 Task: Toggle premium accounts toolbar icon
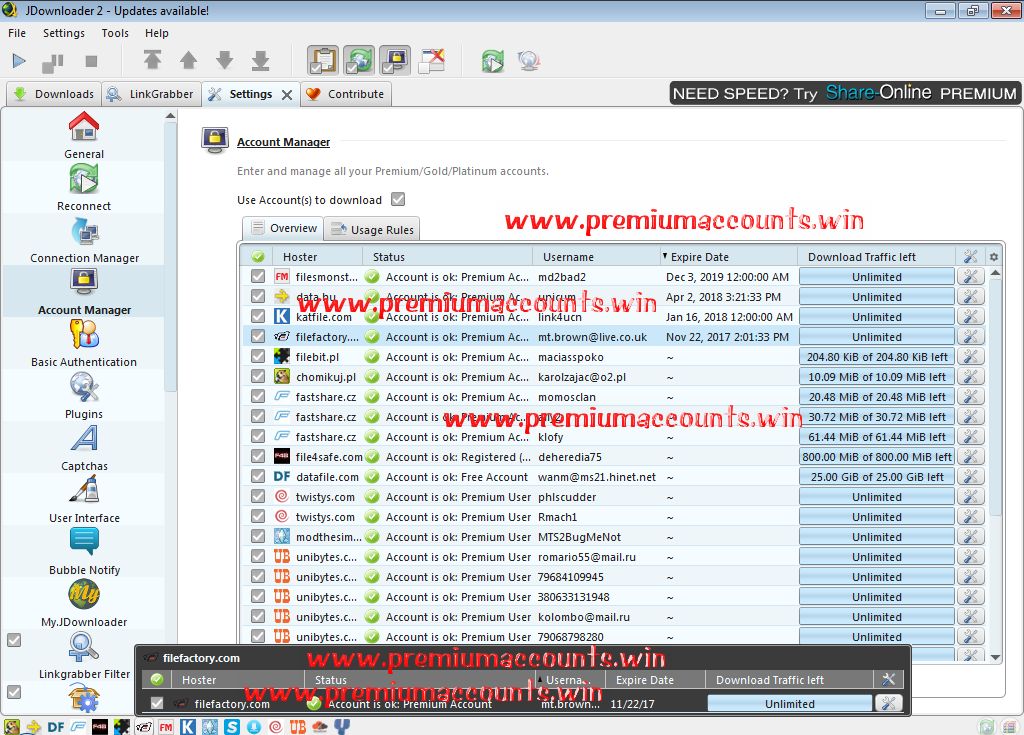(x=396, y=60)
